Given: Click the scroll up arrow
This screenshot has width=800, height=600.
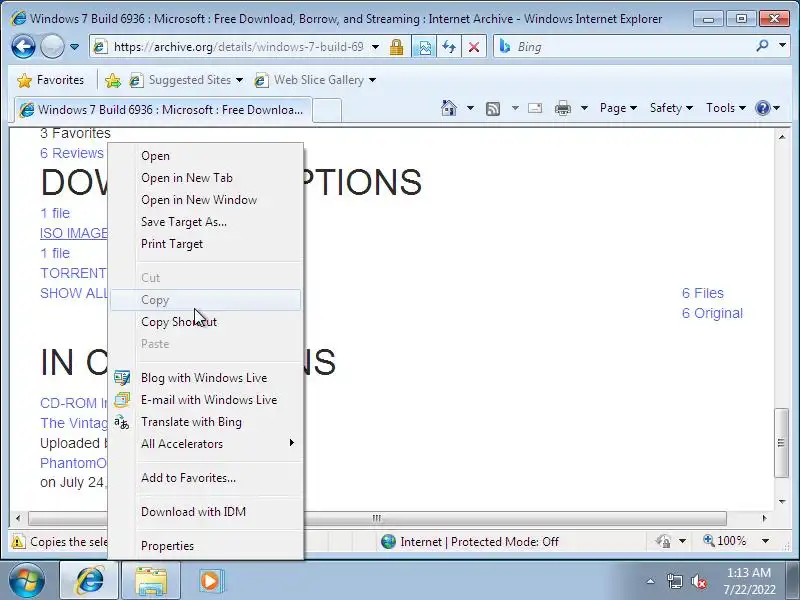Looking at the screenshot, I should tap(782, 137).
